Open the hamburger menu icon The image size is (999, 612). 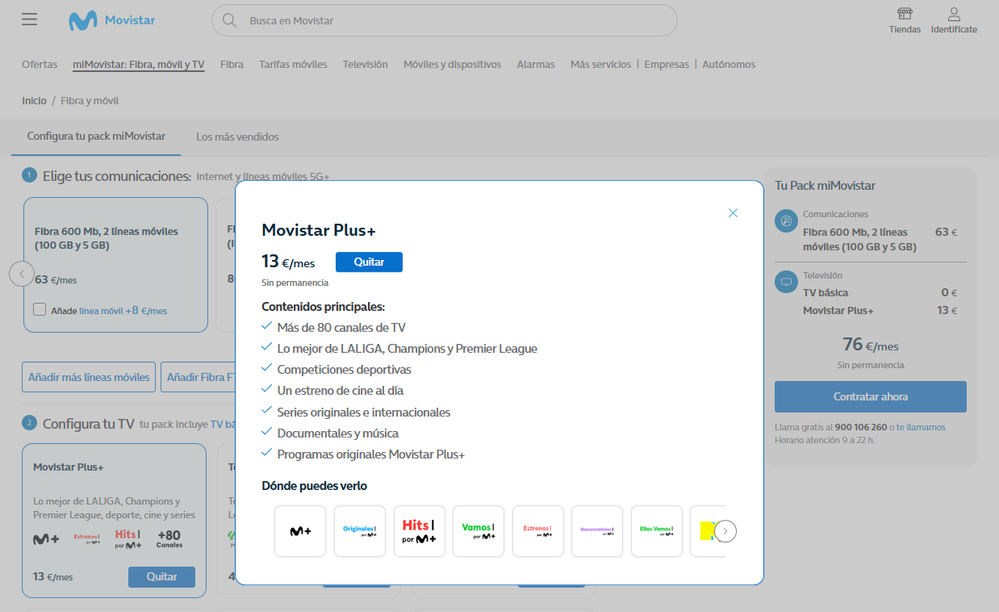(29, 20)
